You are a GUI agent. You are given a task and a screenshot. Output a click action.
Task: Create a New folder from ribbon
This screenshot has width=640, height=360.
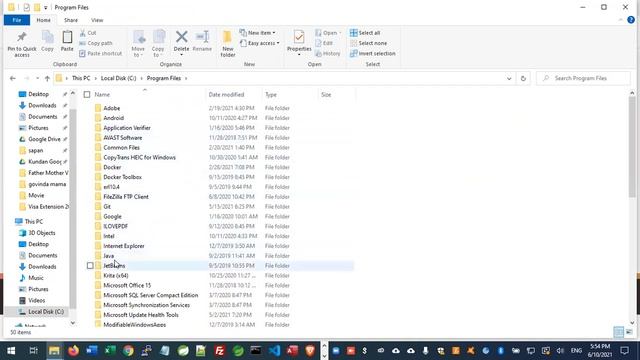pyautogui.click(x=227, y=44)
